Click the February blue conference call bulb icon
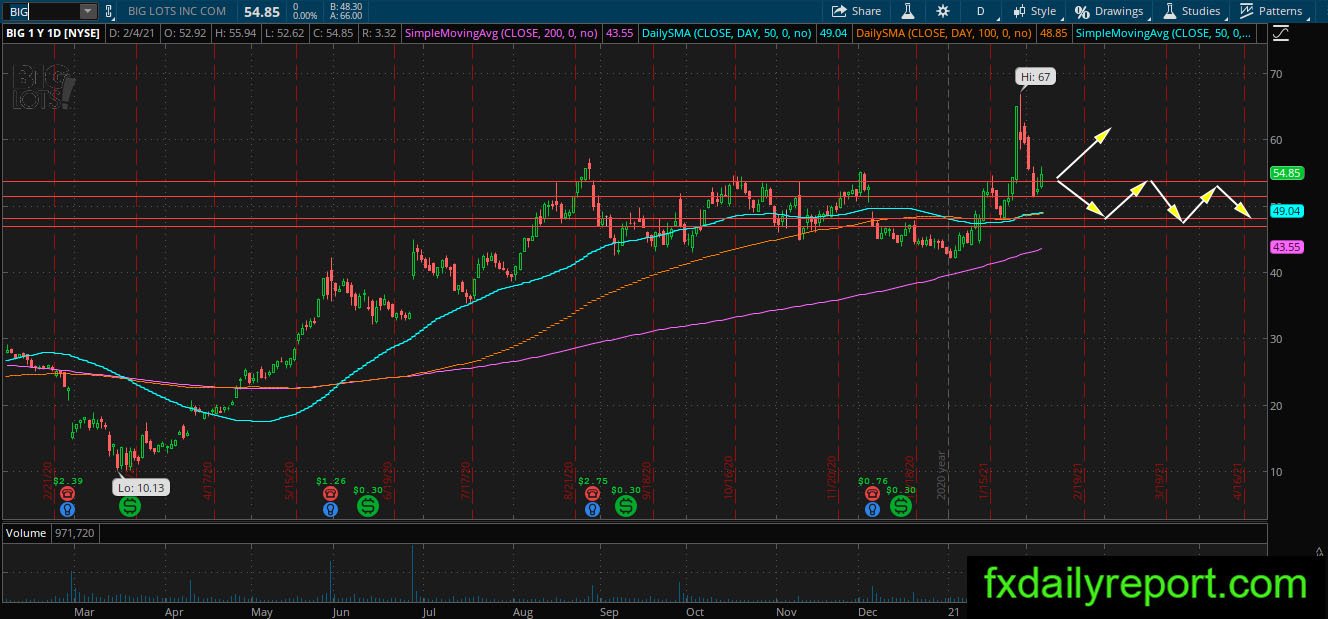The width and height of the screenshot is (1328, 619). point(66,510)
